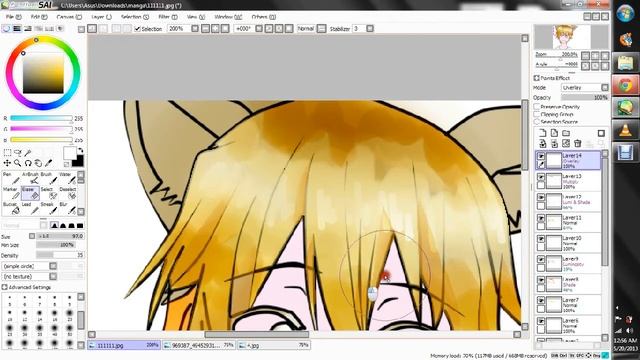The image size is (640, 360).
Task: Select the AirBrush tool
Action: pyautogui.click(x=30, y=178)
